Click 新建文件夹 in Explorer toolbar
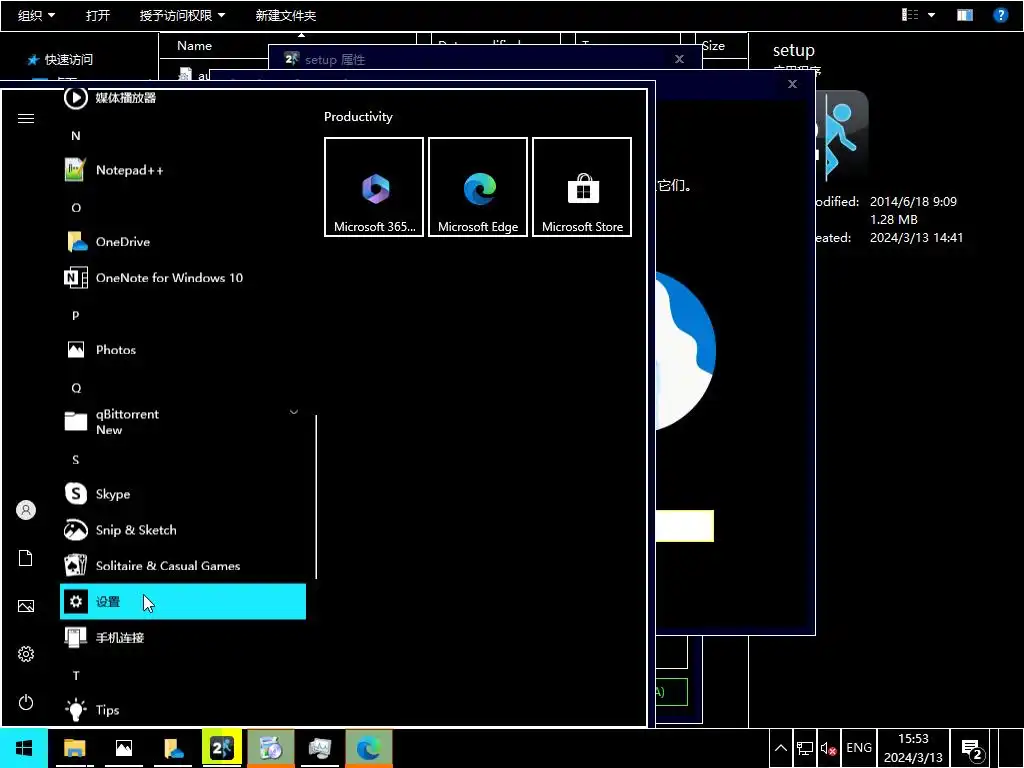1024x768 pixels. [x=285, y=15]
